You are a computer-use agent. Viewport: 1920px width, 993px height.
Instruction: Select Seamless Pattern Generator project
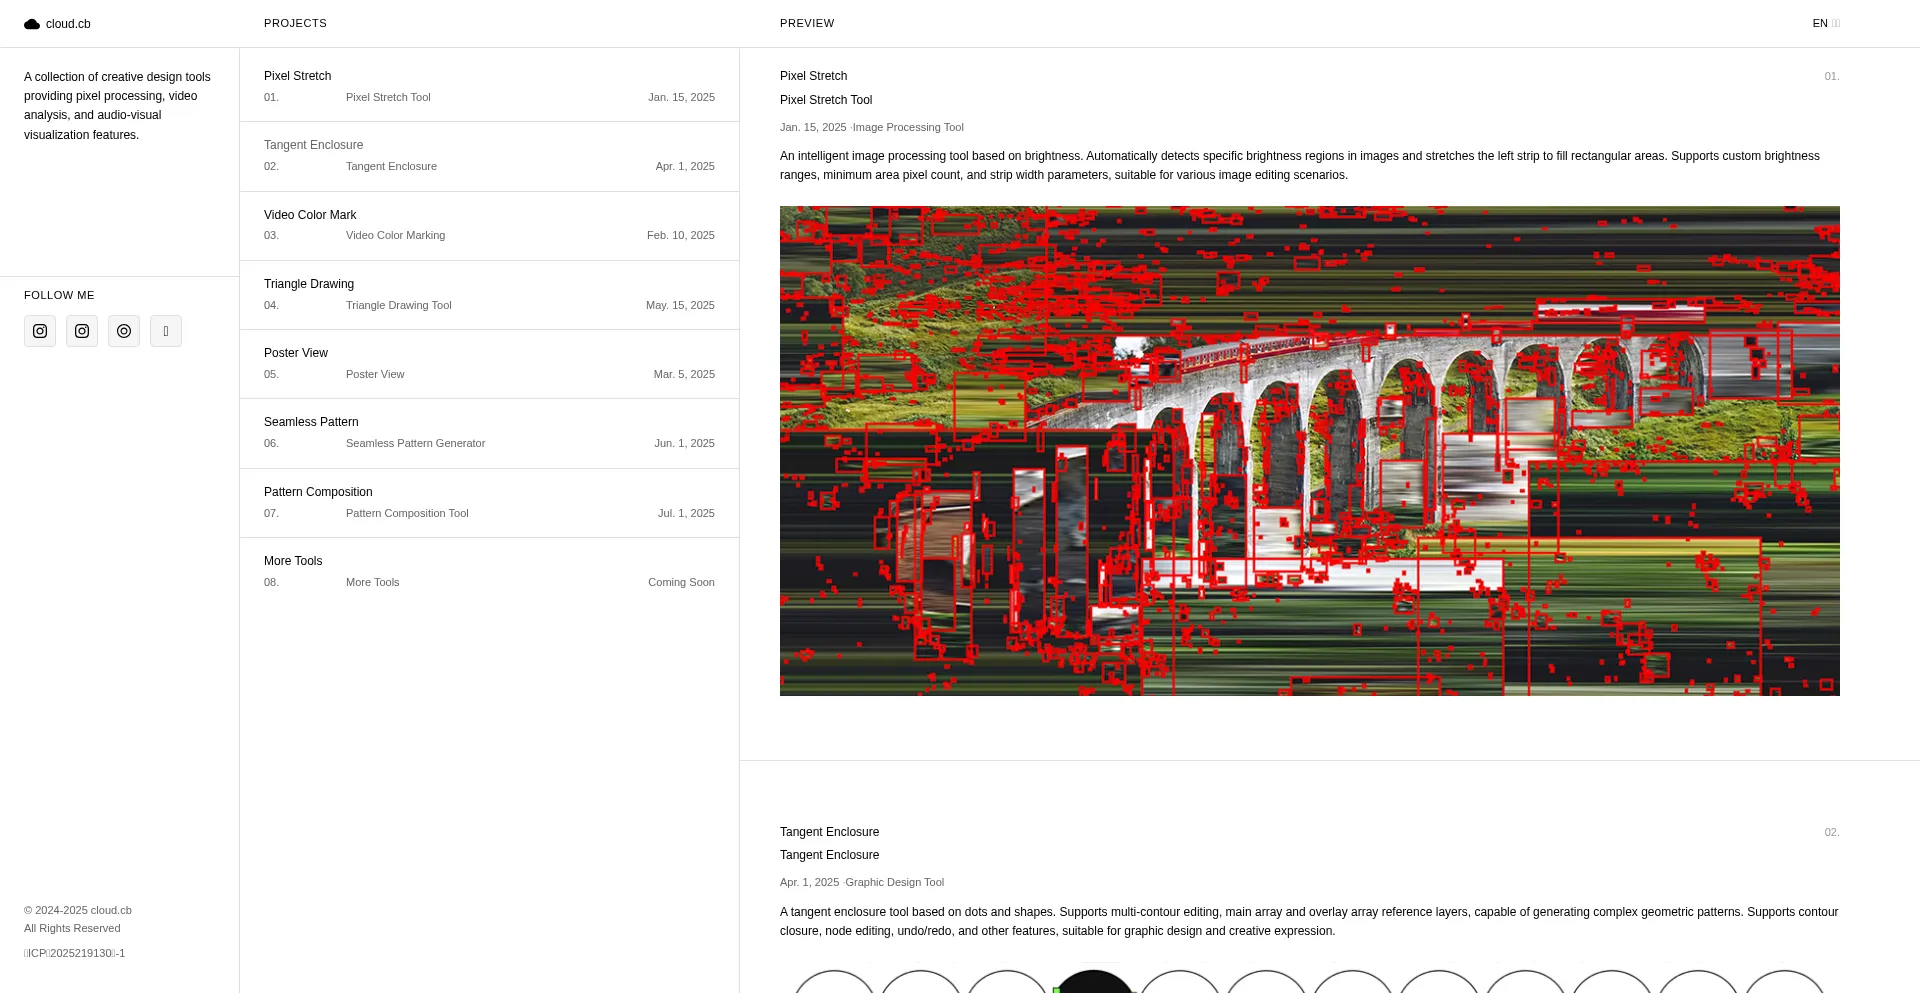point(489,433)
